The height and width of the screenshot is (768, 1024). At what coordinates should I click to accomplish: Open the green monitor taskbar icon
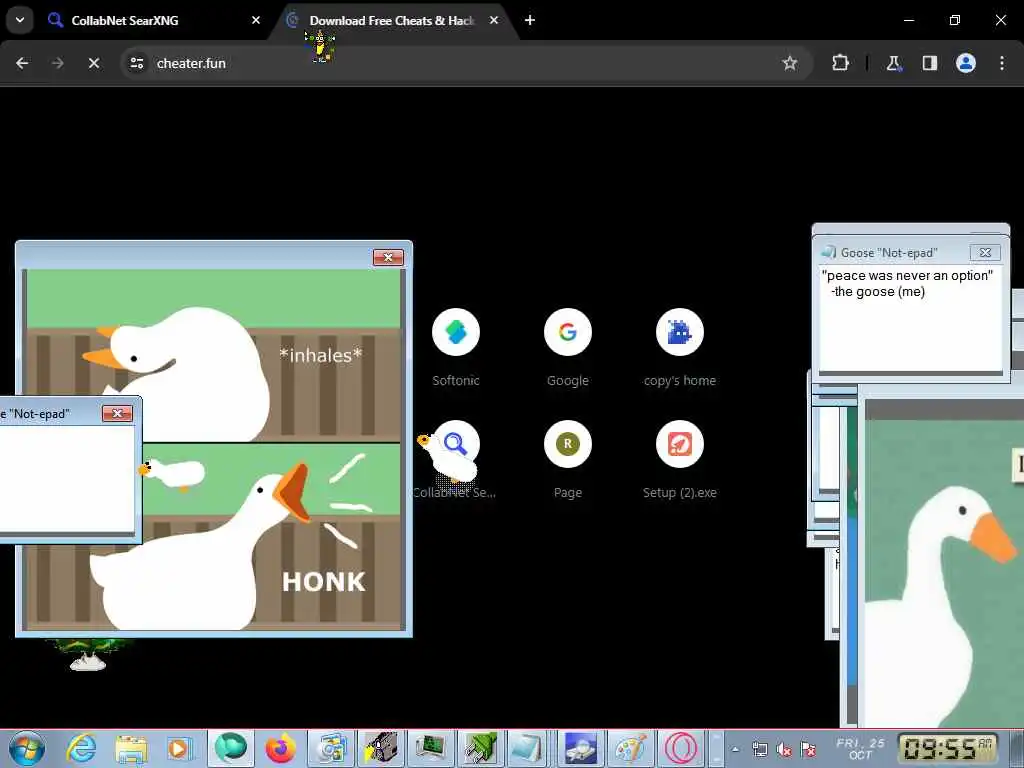pyautogui.click(x=431, y=748)
